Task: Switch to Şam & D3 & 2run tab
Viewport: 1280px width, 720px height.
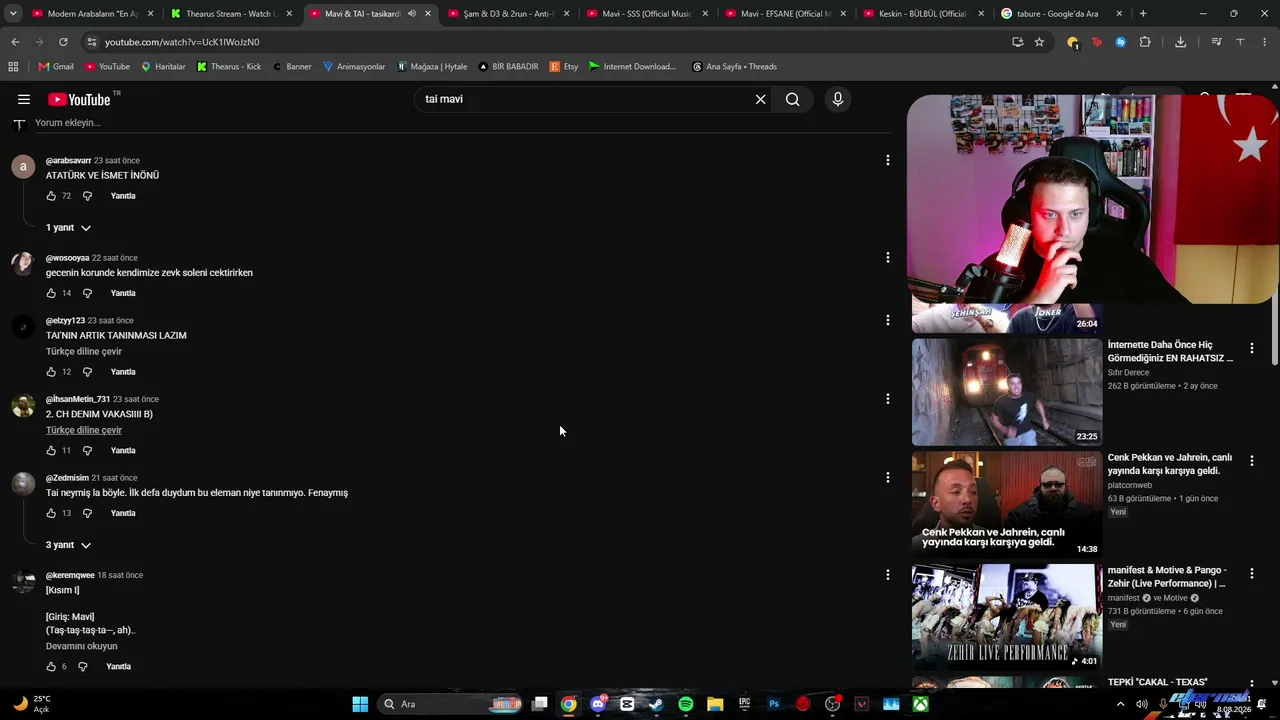Action: coord(509,14)
